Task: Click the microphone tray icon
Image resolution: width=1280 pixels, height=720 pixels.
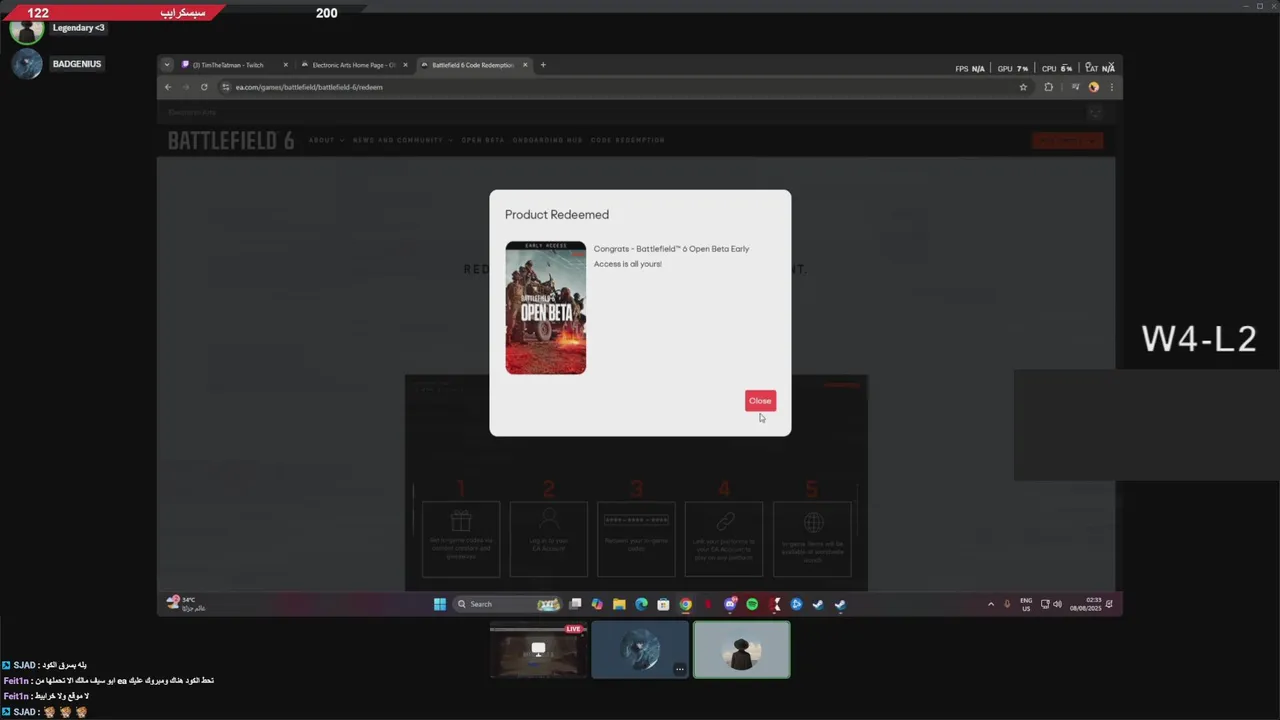Action: click(1007, 604)
